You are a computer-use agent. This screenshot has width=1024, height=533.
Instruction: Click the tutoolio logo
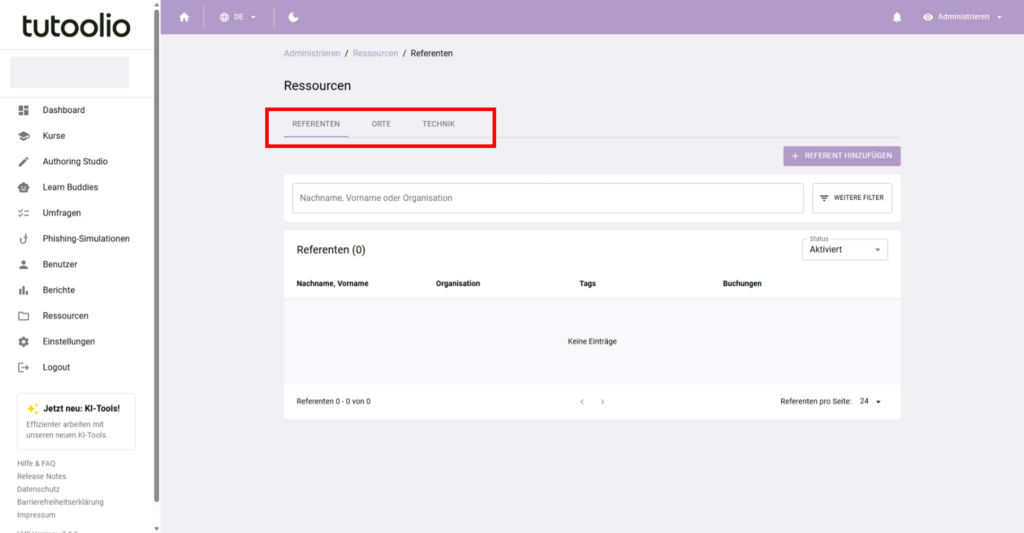pyautogui.click(x=76, y=25)
